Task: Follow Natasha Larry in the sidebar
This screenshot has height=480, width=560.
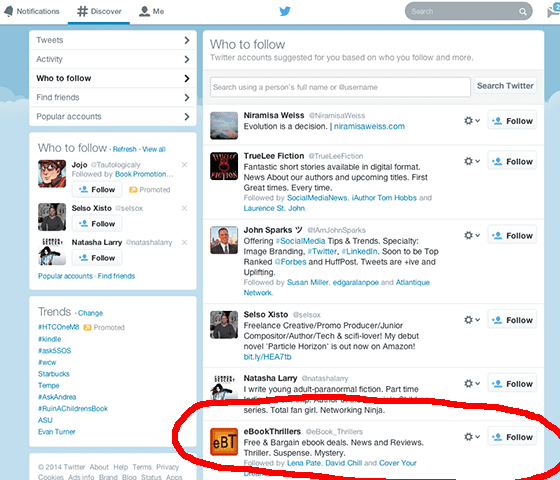Action: click(97, 258)
